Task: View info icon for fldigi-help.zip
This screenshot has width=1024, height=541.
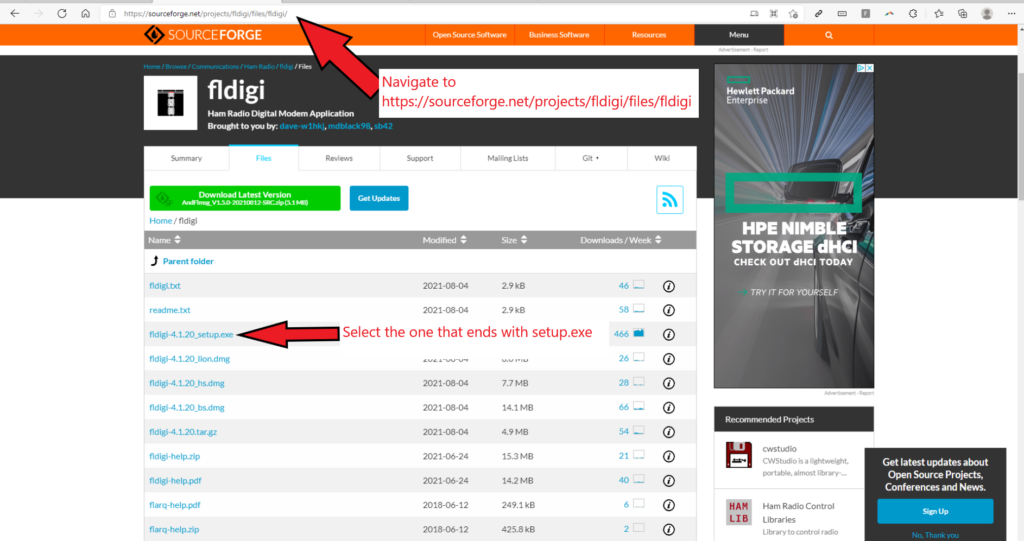Action: point(669,456)
